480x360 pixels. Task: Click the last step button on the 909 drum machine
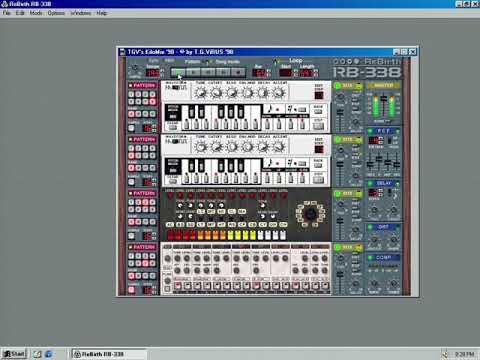[x=326, y=286]
